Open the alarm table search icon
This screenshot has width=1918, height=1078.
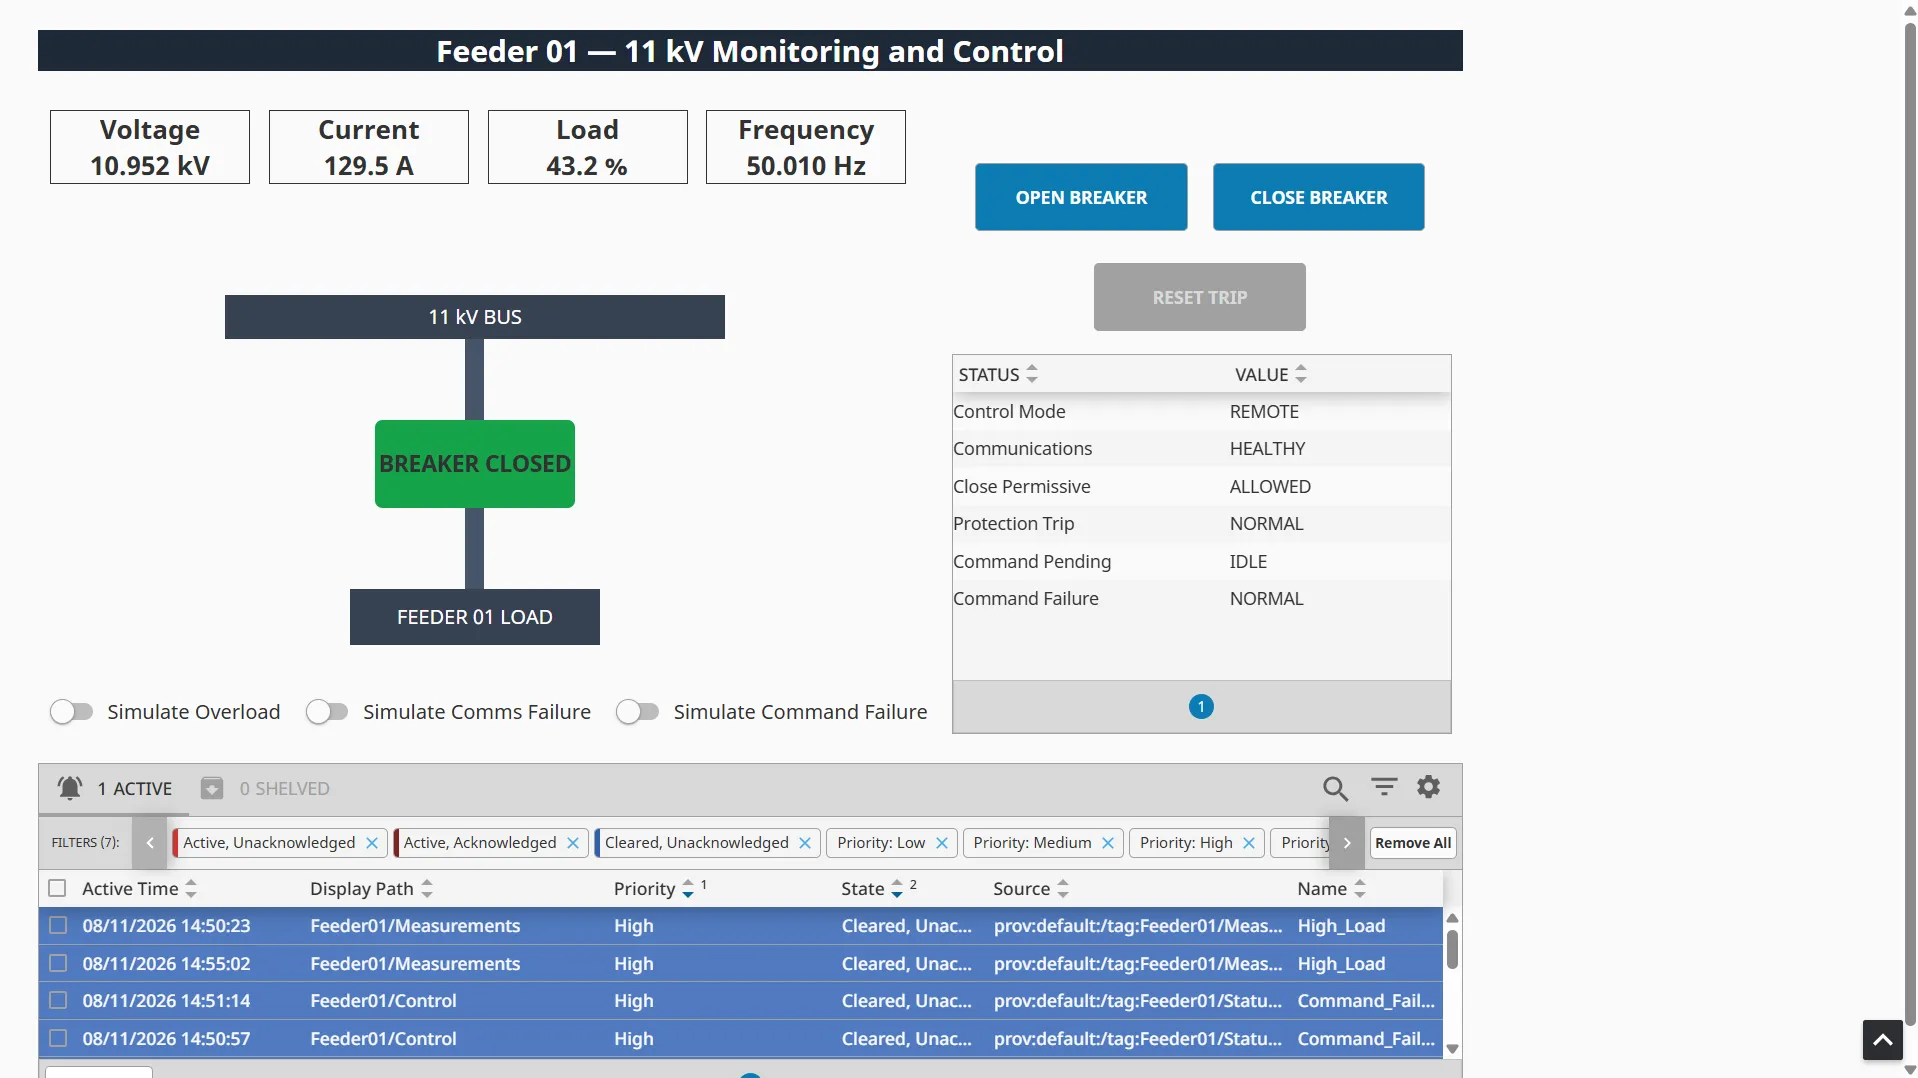(1335, 789)
